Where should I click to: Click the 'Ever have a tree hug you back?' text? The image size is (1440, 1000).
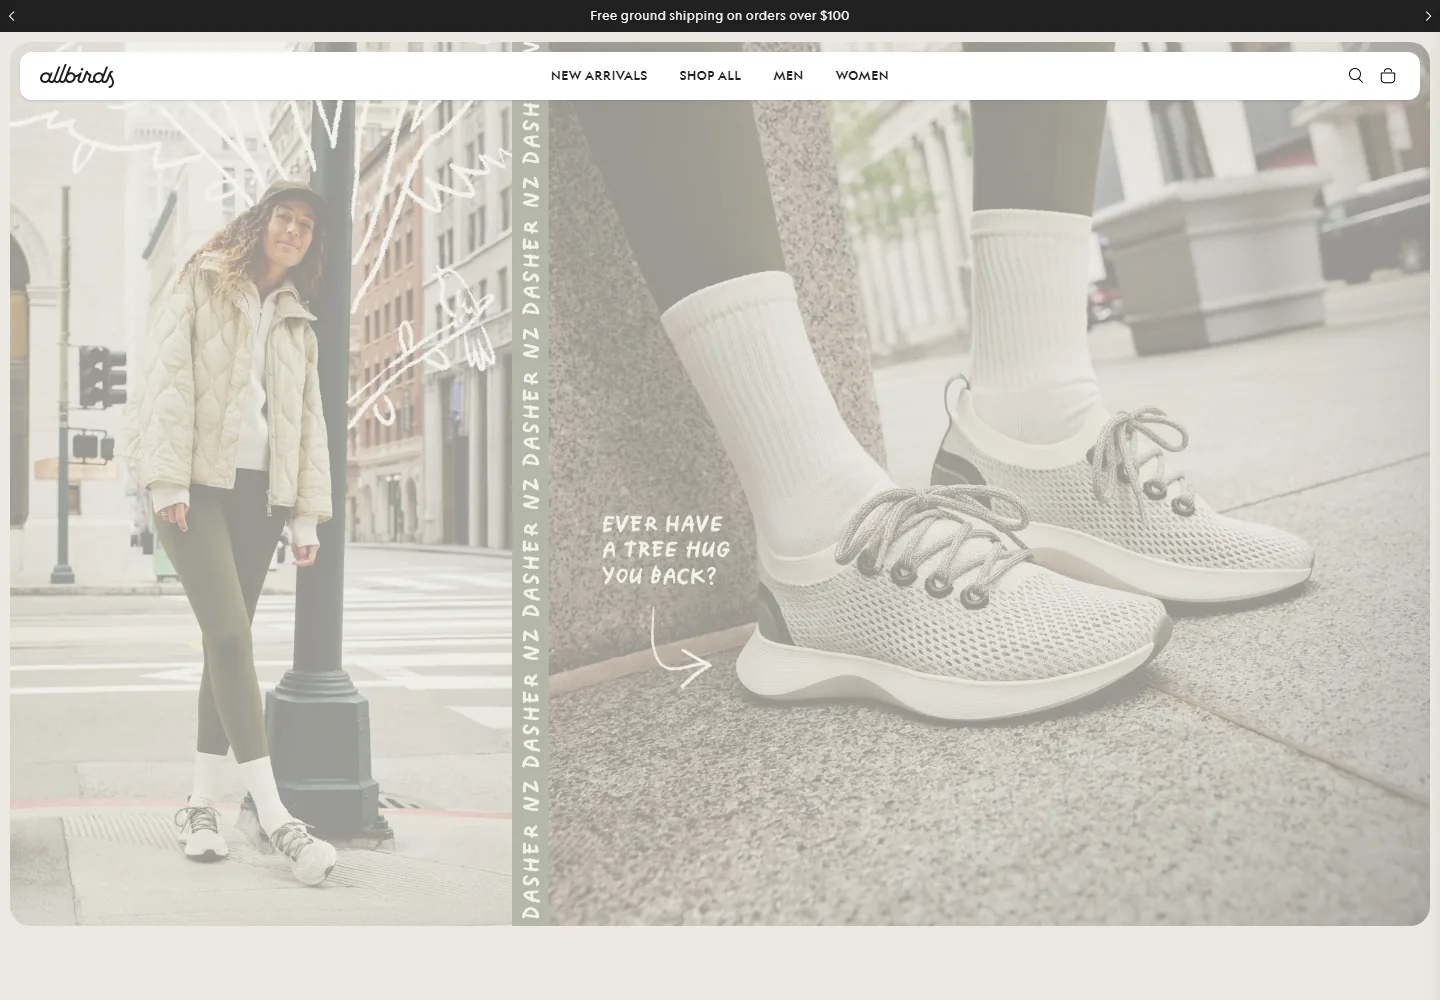coord(666,549)
